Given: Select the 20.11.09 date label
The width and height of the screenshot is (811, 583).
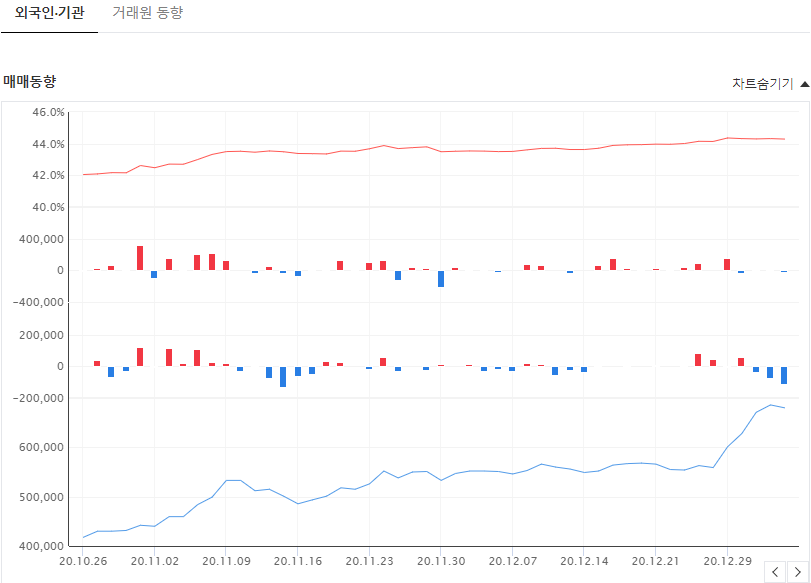Looking at the screenshot, I should click(x=226, y=561).
